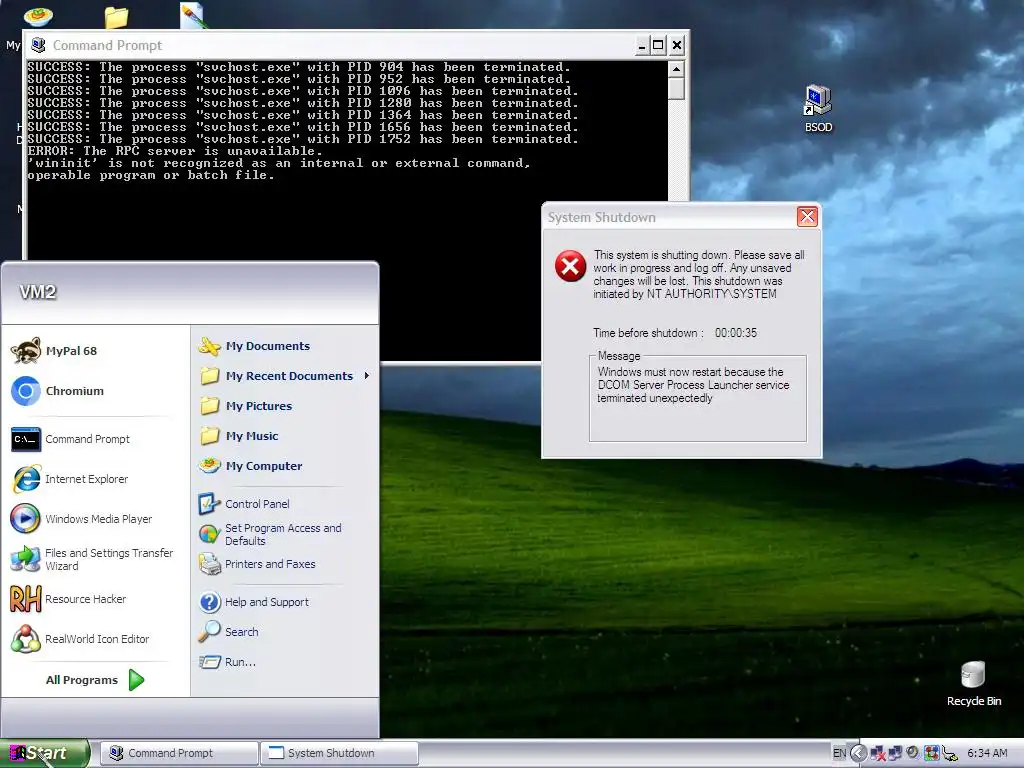Image resolution: width=1024 pixels, height=768 pixels.
Task: Close the System Shutdown dialog
Action: coord(807,217)
